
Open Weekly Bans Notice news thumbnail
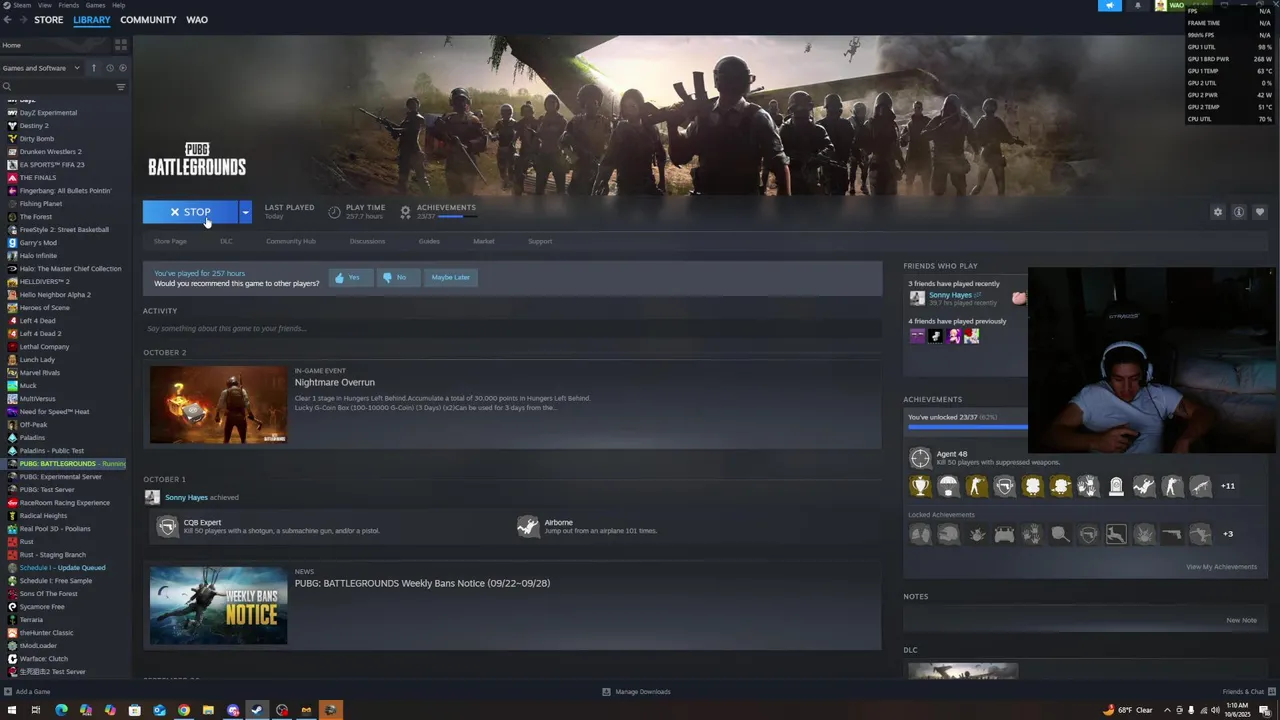pyautogui.click(x=218, y=606)
